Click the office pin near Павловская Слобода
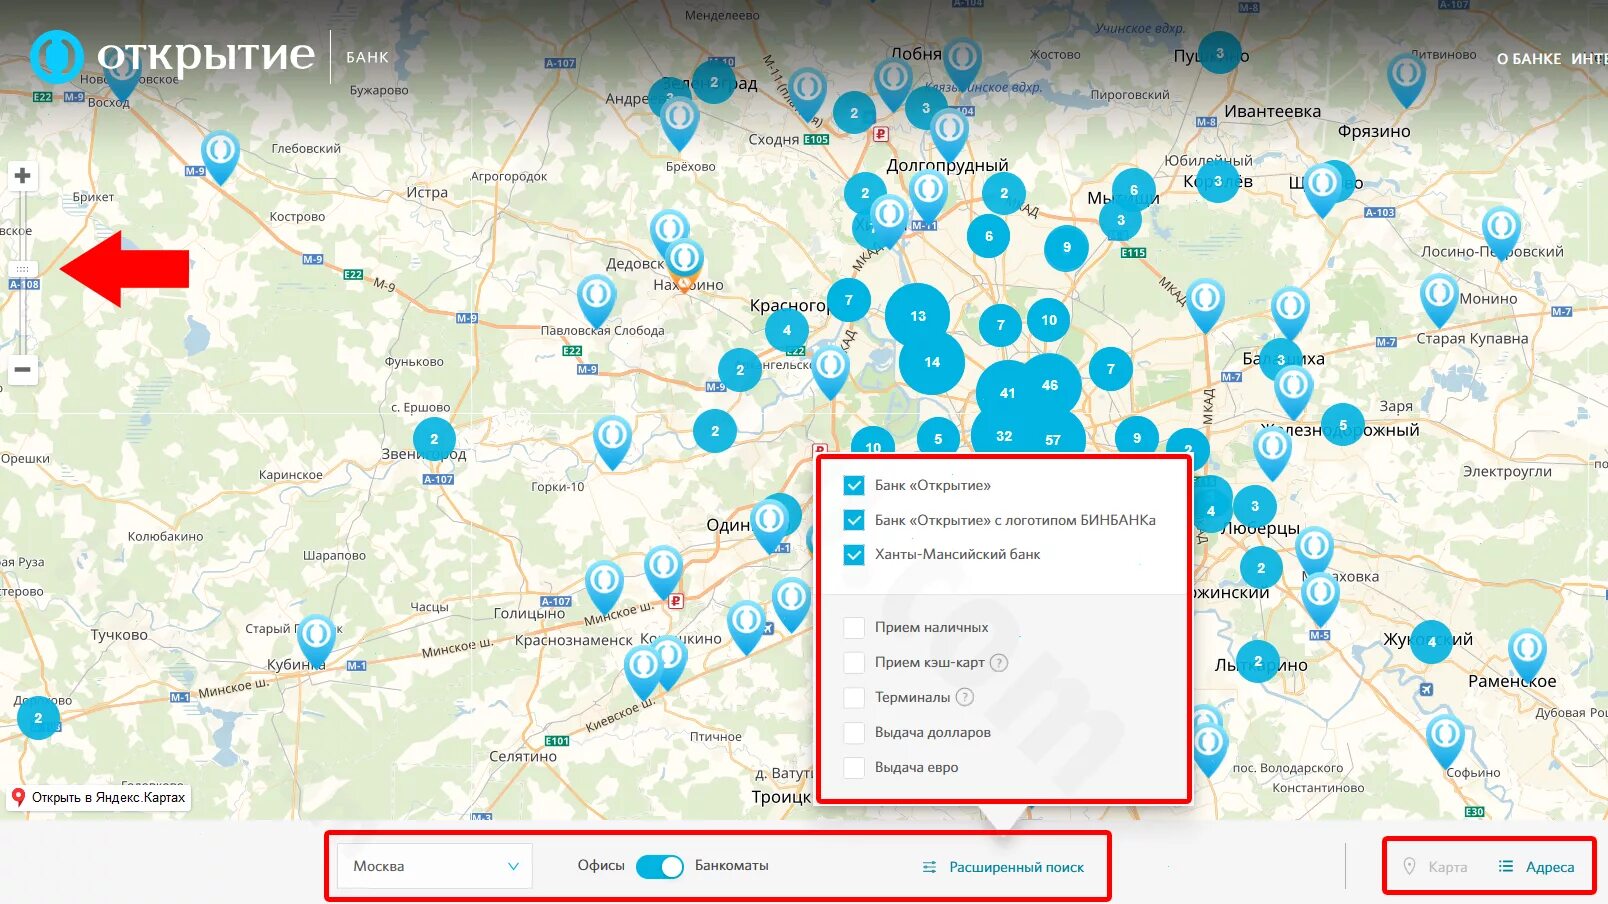This screenshot has width=1608, height=904. [596, 301]
